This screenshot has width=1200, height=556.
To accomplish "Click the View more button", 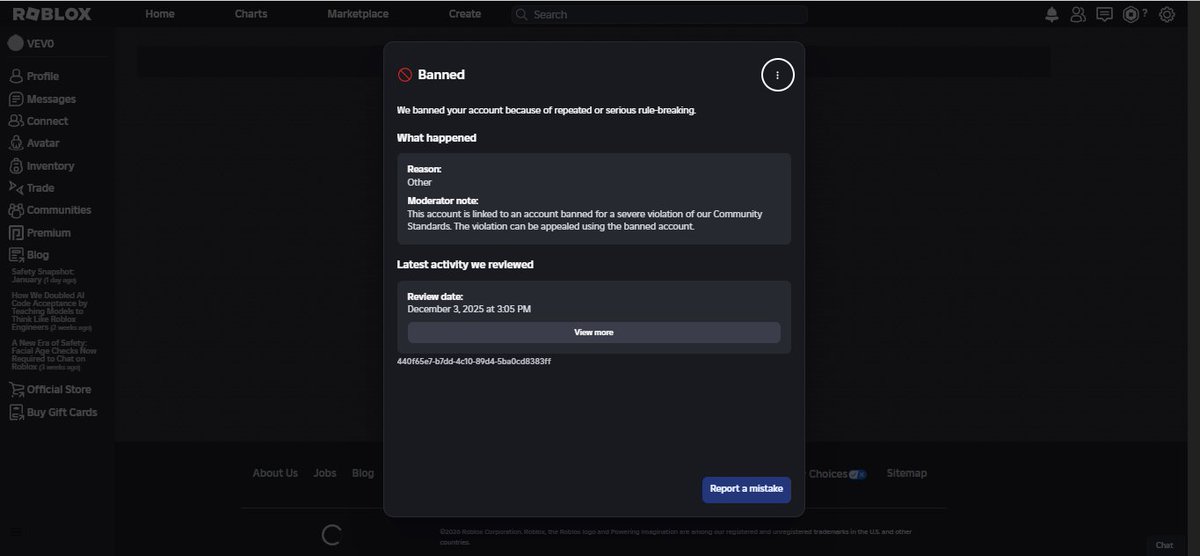I will tap(594, 332).
